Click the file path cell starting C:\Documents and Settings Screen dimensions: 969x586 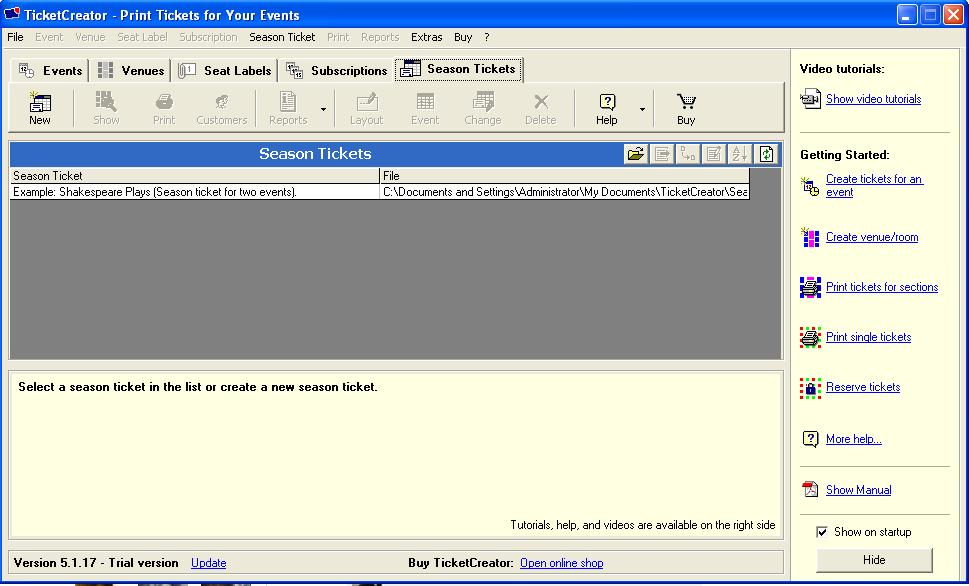click(564, 192)
